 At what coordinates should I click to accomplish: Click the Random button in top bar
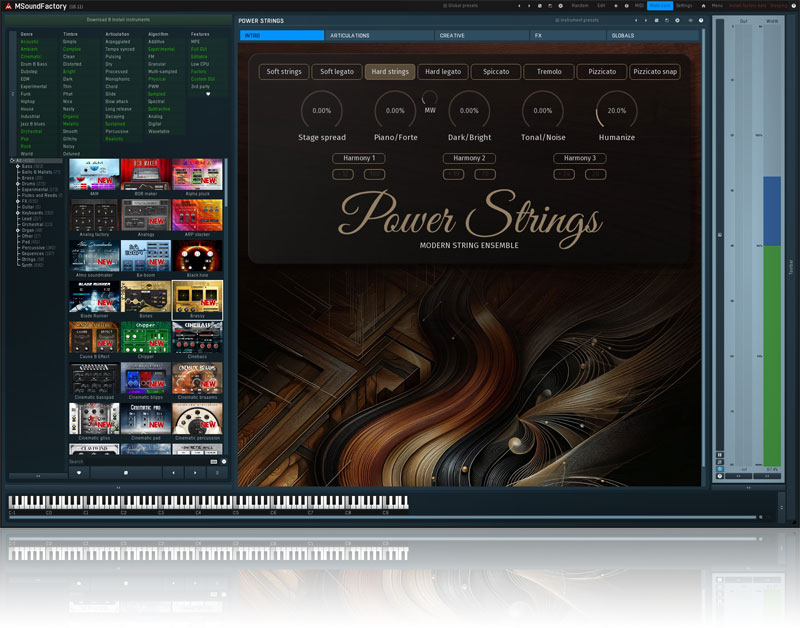click(578, 5)
